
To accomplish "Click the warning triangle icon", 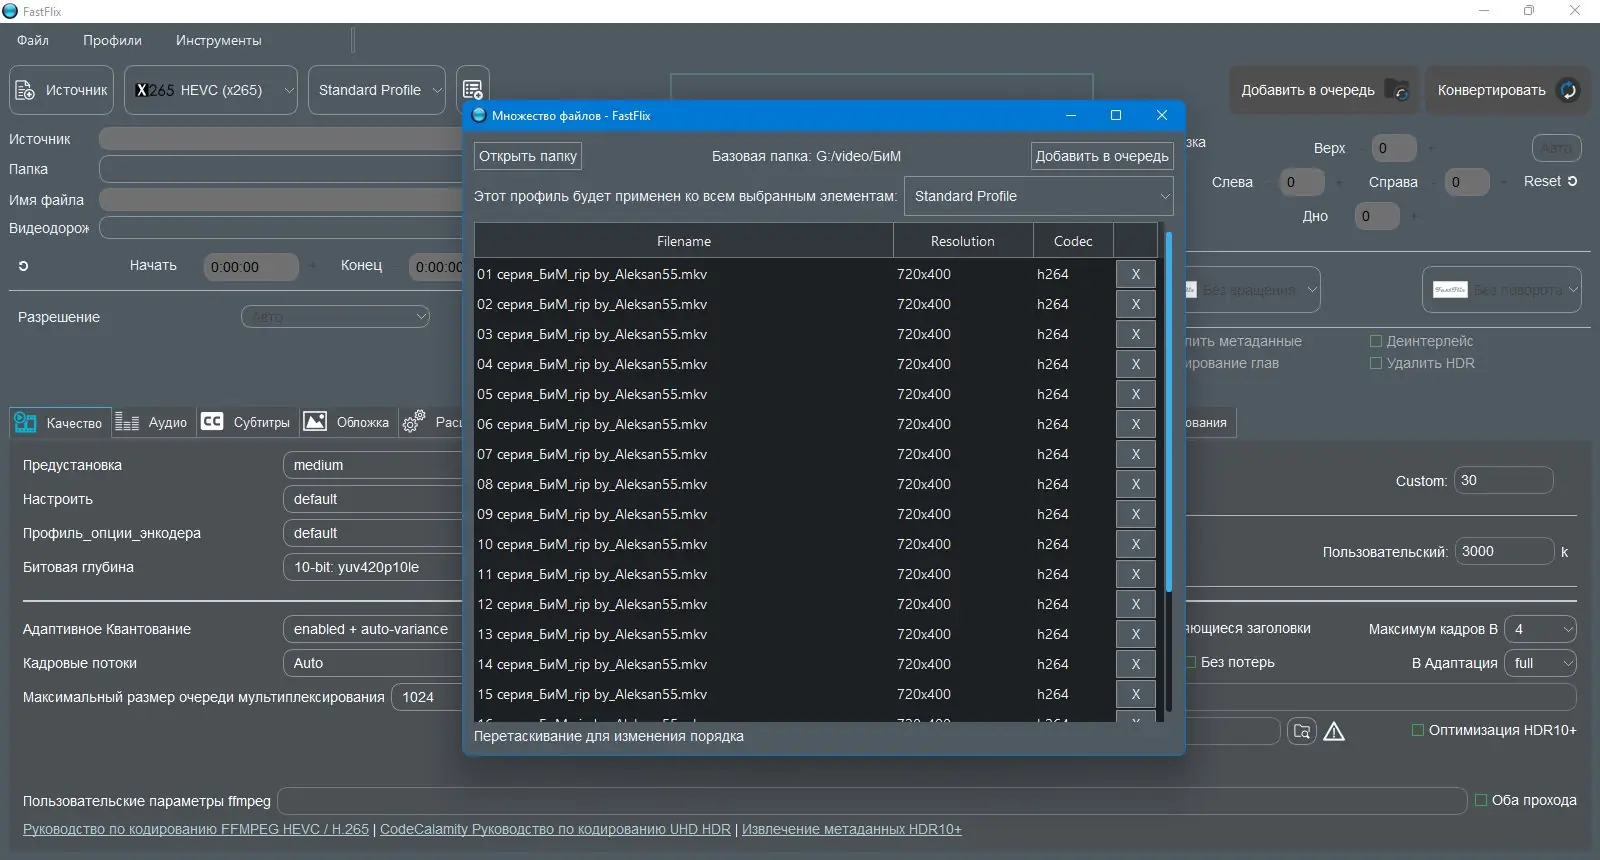I will coord(1334,732).
